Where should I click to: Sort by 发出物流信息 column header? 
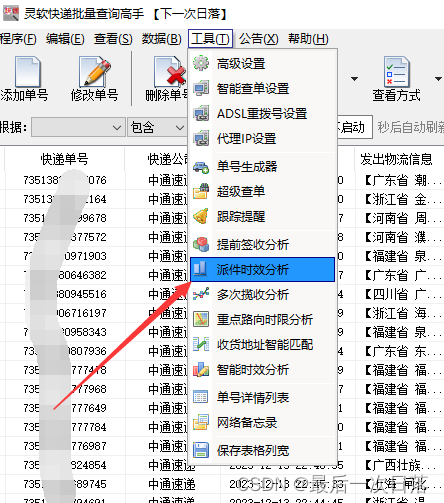399,159
